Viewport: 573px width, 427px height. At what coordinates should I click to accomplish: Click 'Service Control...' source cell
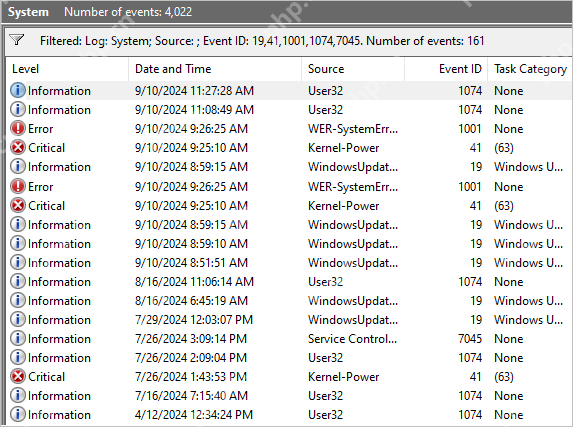(352, 339)
